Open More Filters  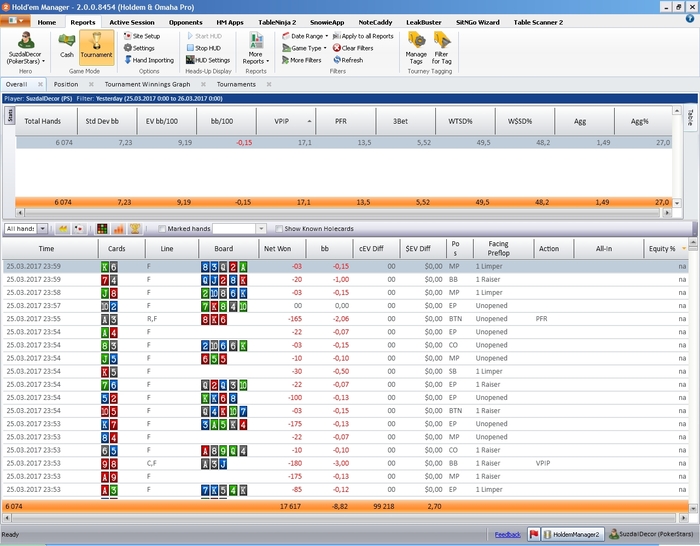(x=302, y=60)
